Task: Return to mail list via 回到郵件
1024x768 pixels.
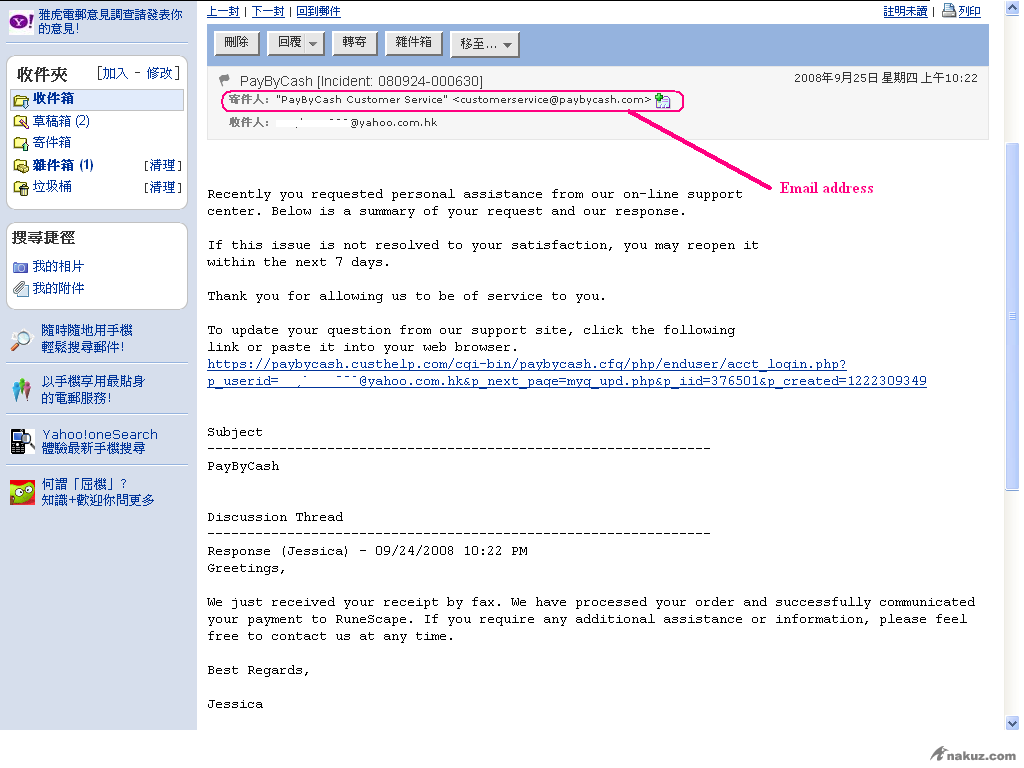Action: pyautogui.click(x=318, y=11)
